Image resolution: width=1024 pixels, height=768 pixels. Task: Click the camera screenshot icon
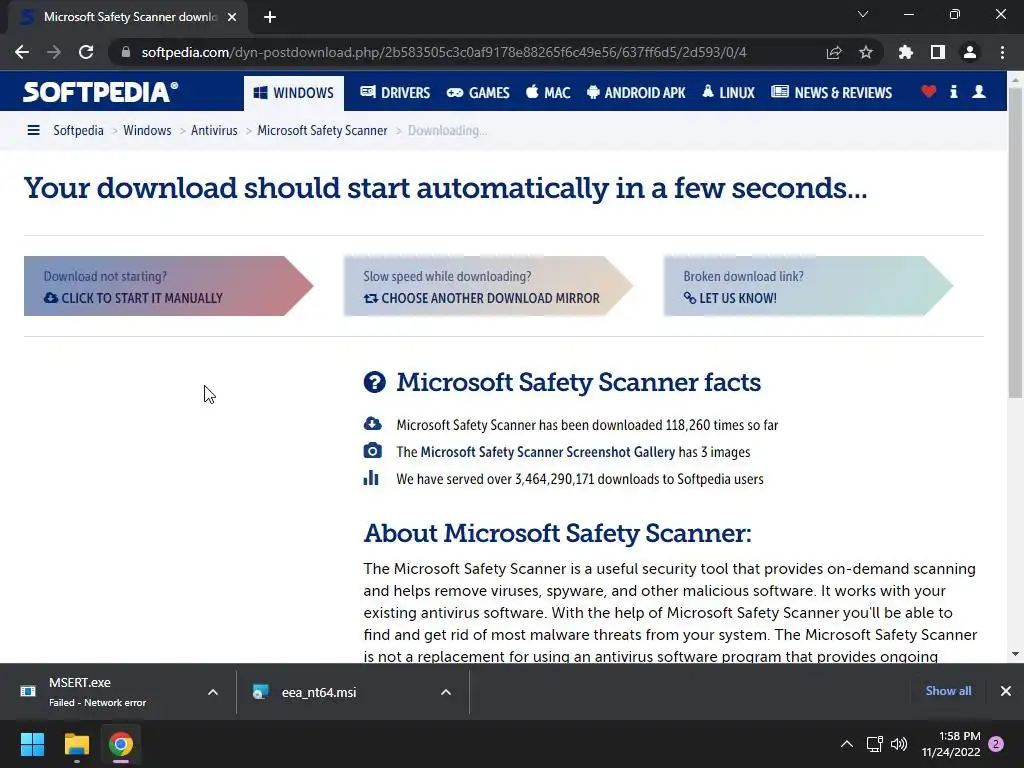coord(372,451)
